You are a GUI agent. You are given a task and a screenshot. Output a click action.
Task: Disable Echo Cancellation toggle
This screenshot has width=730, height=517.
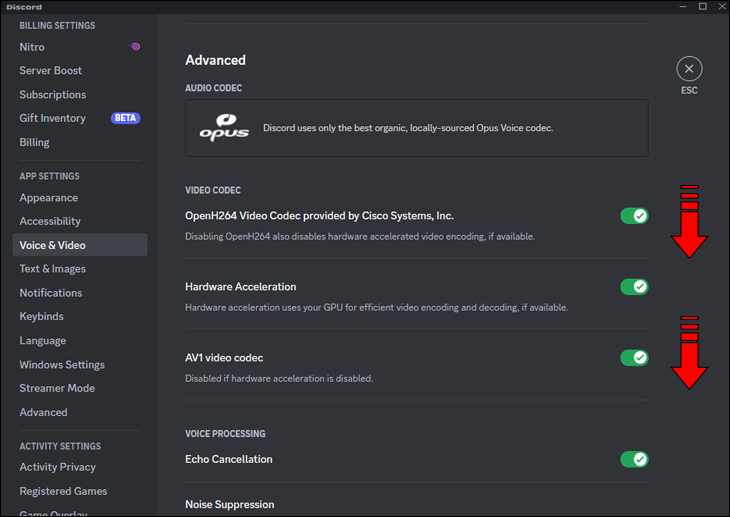click(x=634, y=460)
